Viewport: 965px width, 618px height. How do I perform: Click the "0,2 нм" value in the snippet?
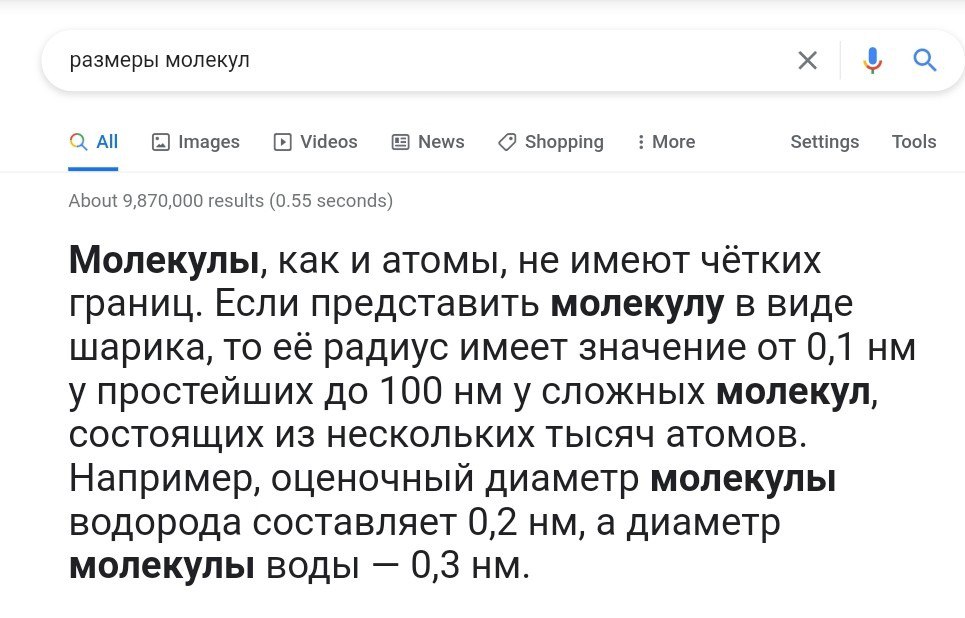coord(523,523)
